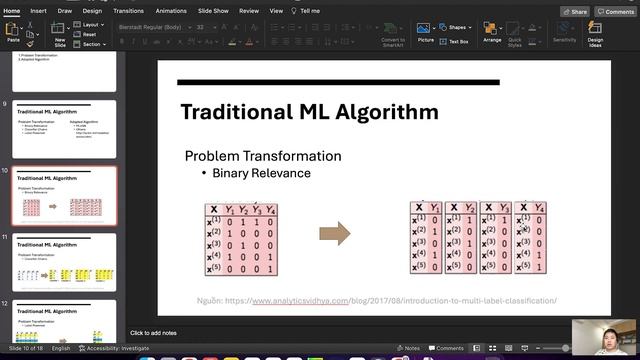Click the text highlight color swatch
The width and height of the screenshot is (640, 360).
coord(232,42)
